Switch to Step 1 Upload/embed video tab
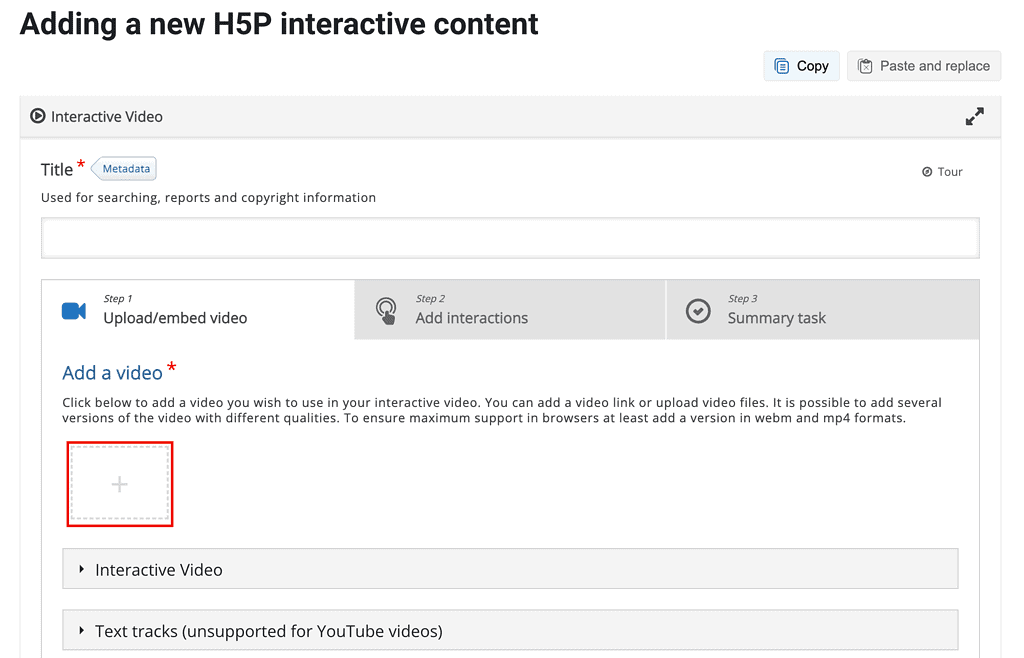This screenshot has width=1024, height=658. tap(199, 309)
